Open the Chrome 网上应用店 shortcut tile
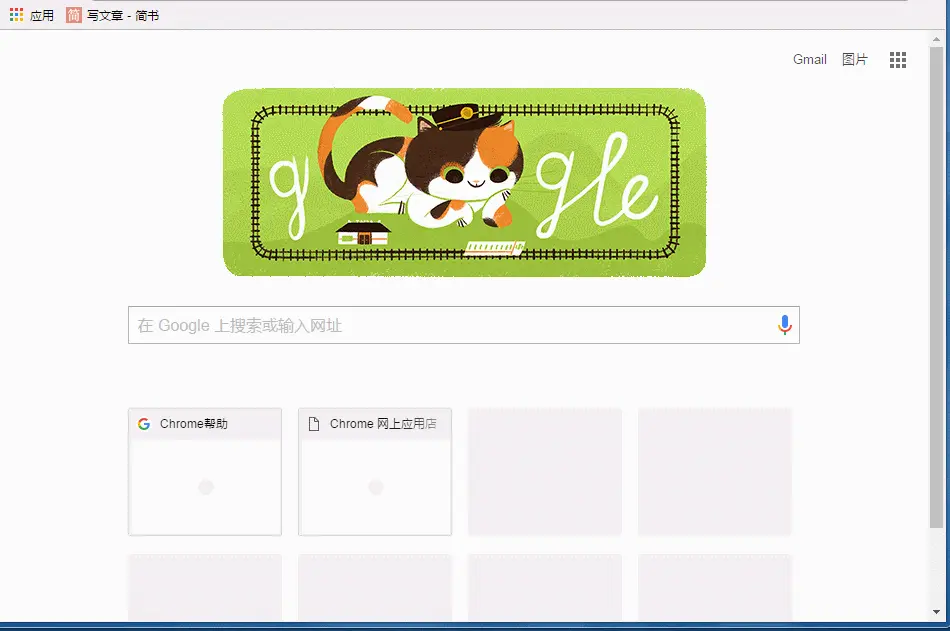The height and width of the screenshot is (631, 950). [x=375, y=472]
